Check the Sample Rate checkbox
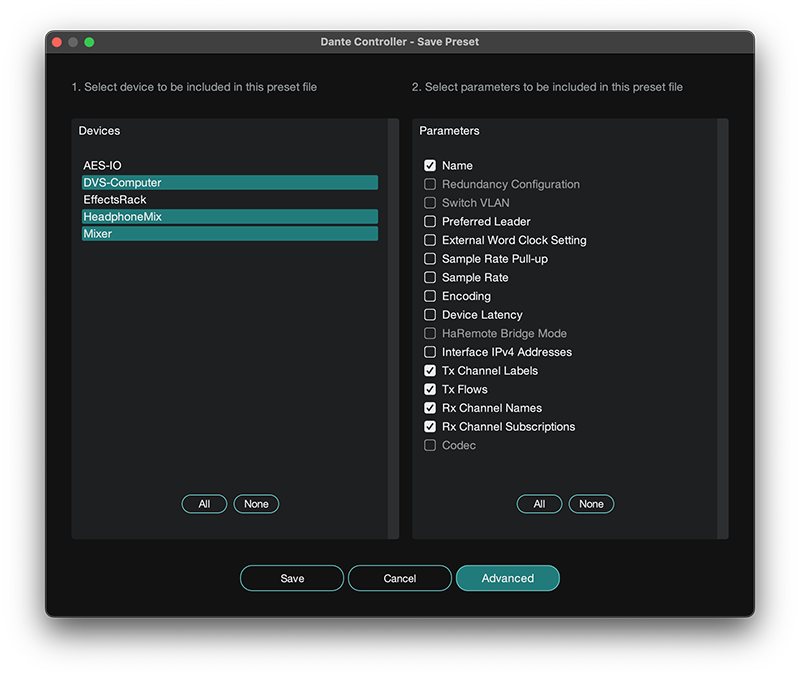The image size is (800, 677). coord(430,277)
